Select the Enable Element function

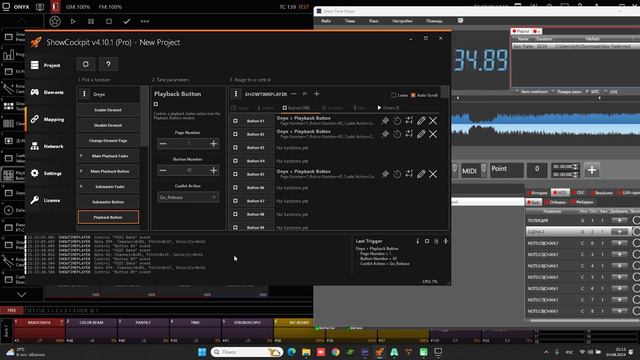tap(108, 110)
